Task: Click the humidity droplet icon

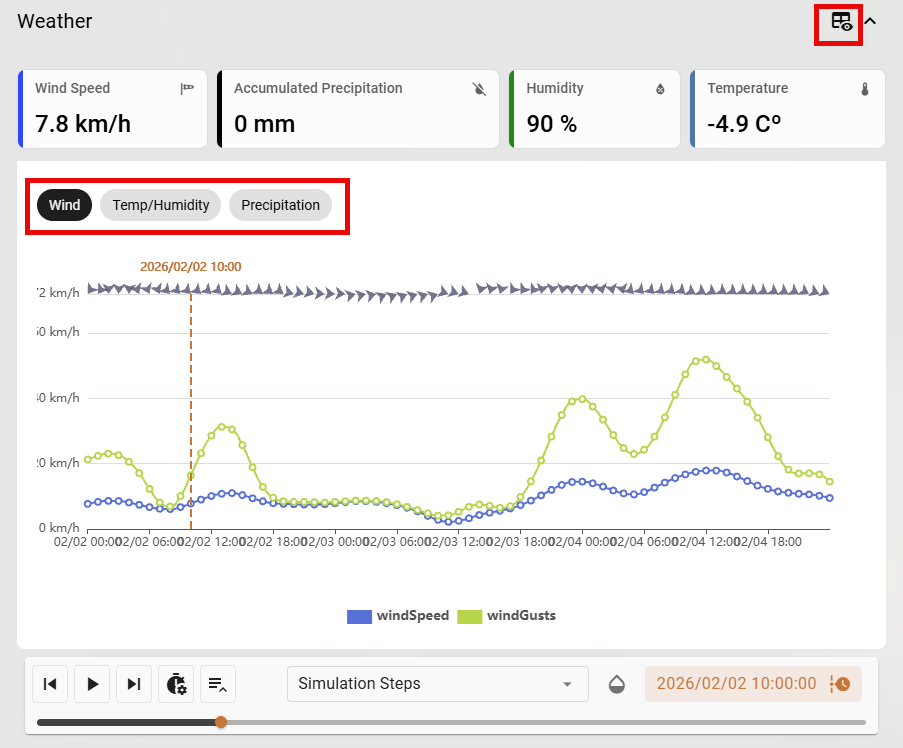Action: click(x=660, y=89)
